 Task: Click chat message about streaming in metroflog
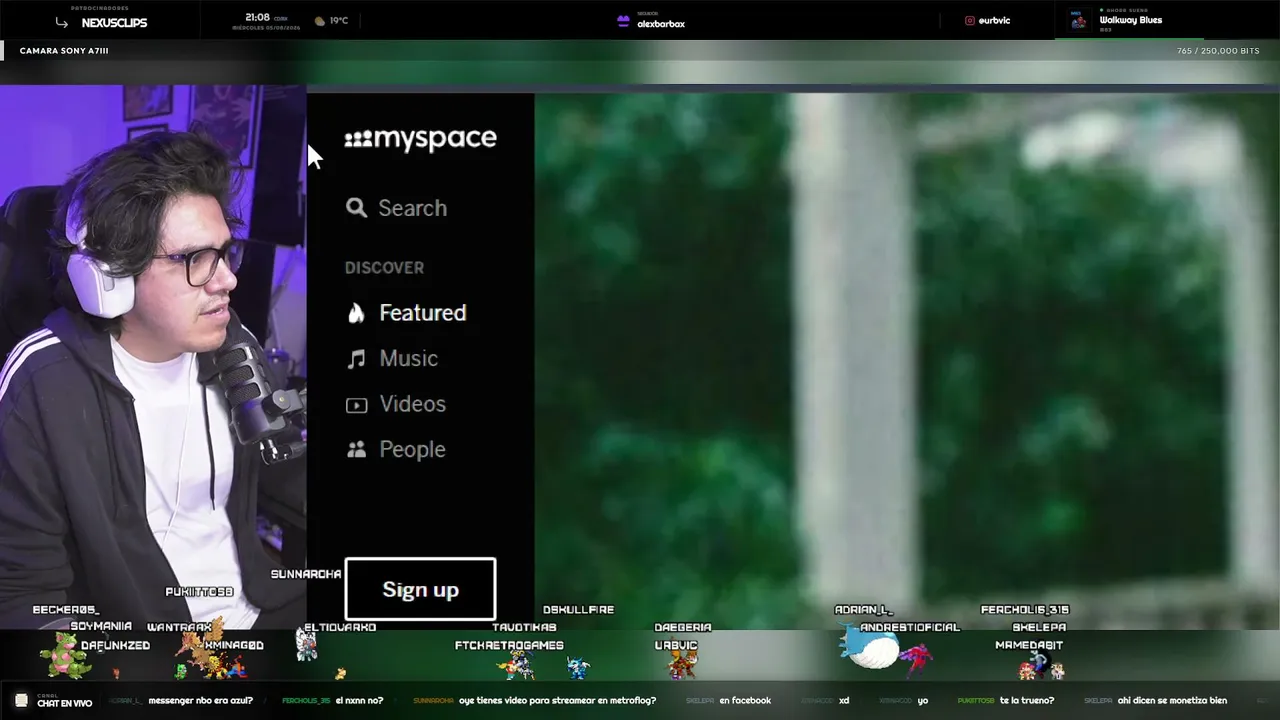pos(557,701)
